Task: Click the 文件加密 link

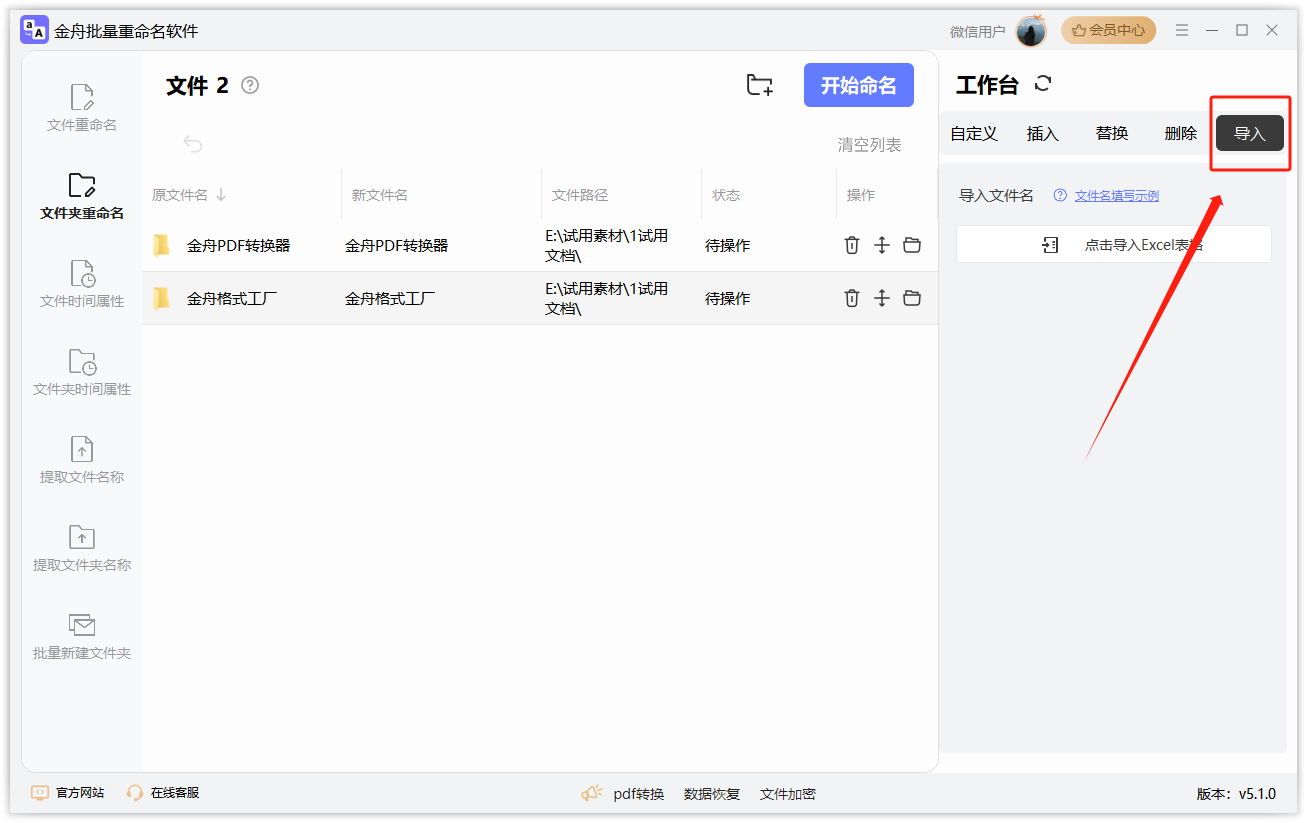Action: [x=788, y=794]
